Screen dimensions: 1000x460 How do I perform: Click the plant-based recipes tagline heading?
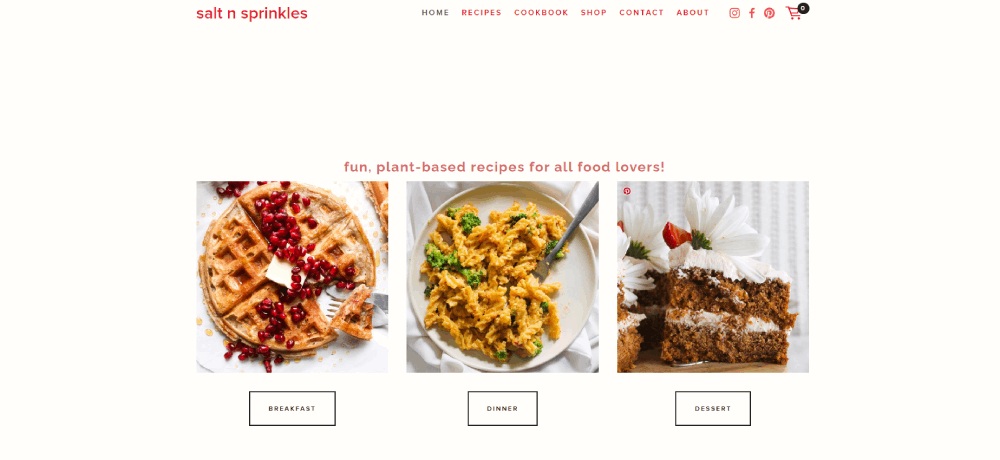504,167
